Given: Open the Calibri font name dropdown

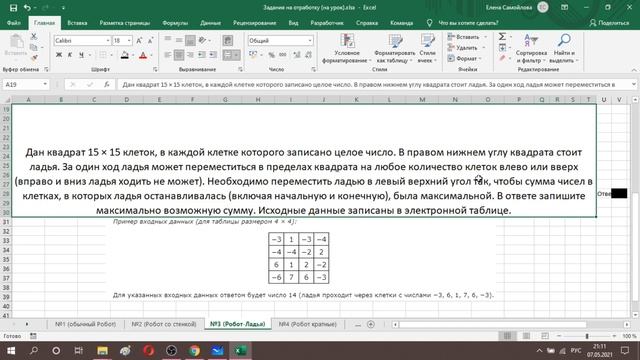Looking at the screenshot, I should [x=108, y=40].
